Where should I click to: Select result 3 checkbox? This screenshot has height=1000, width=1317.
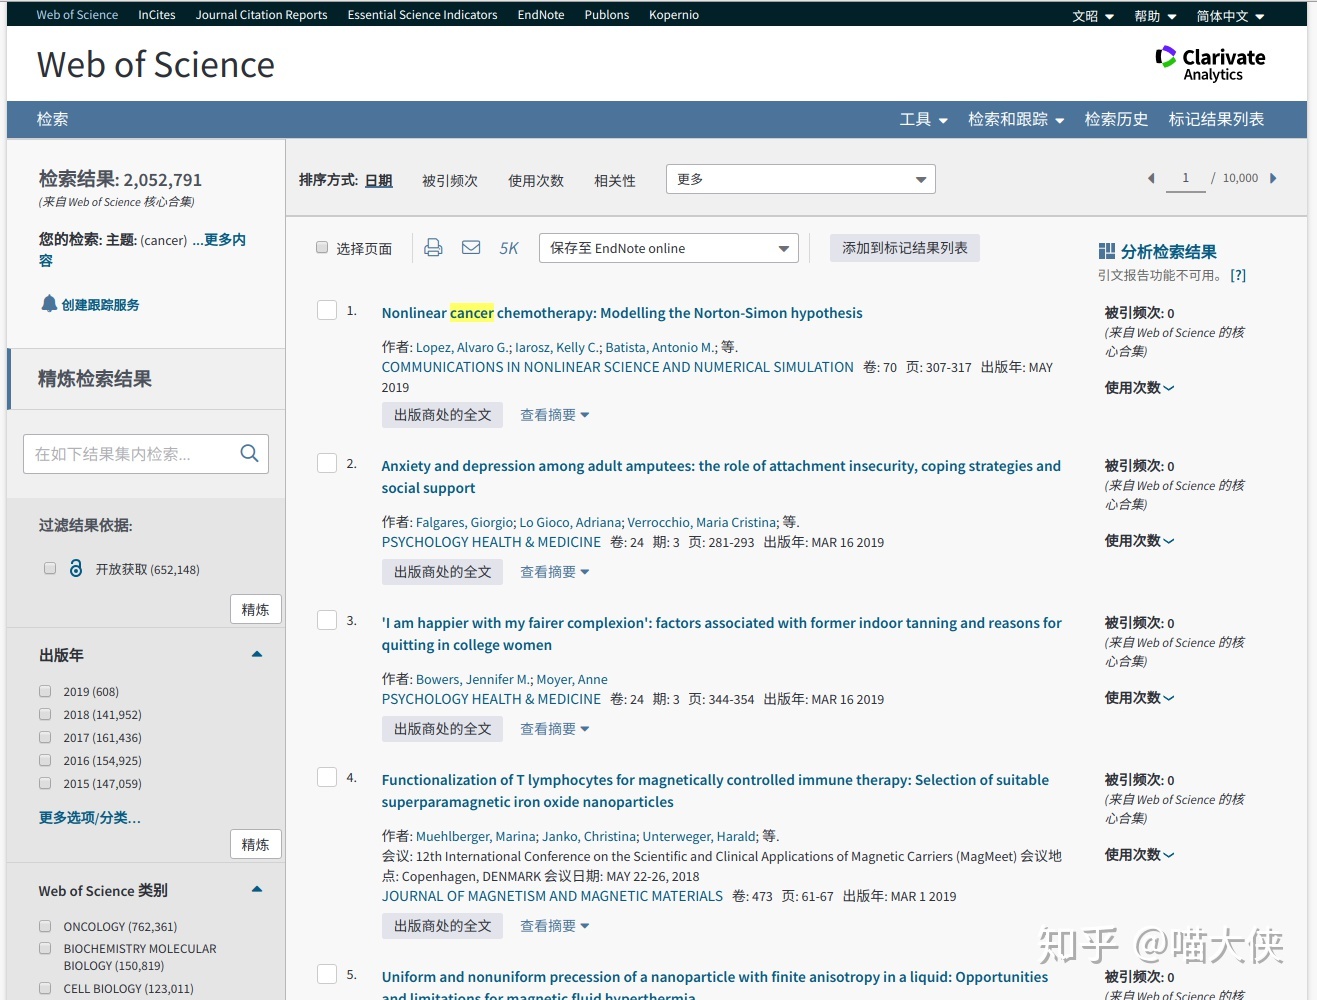pos(327,620)
